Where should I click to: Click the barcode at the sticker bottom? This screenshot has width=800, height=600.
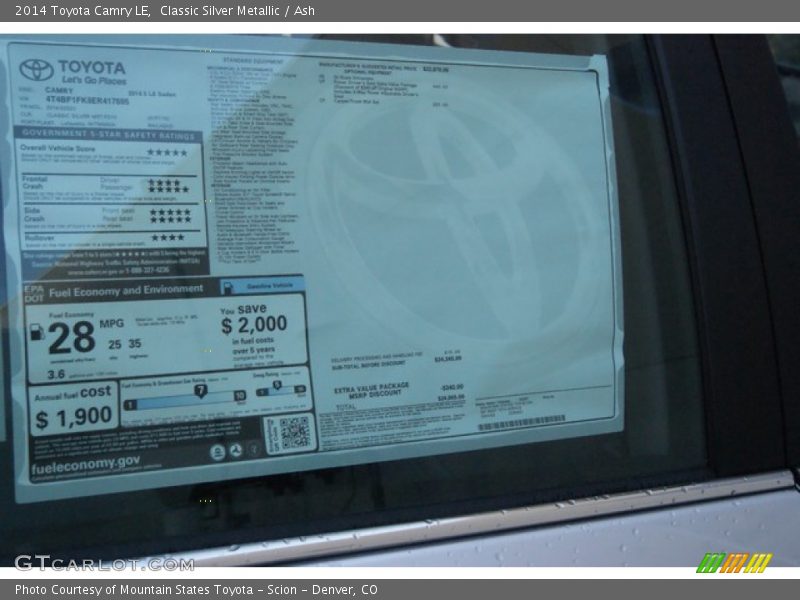(x=522, y=422)
